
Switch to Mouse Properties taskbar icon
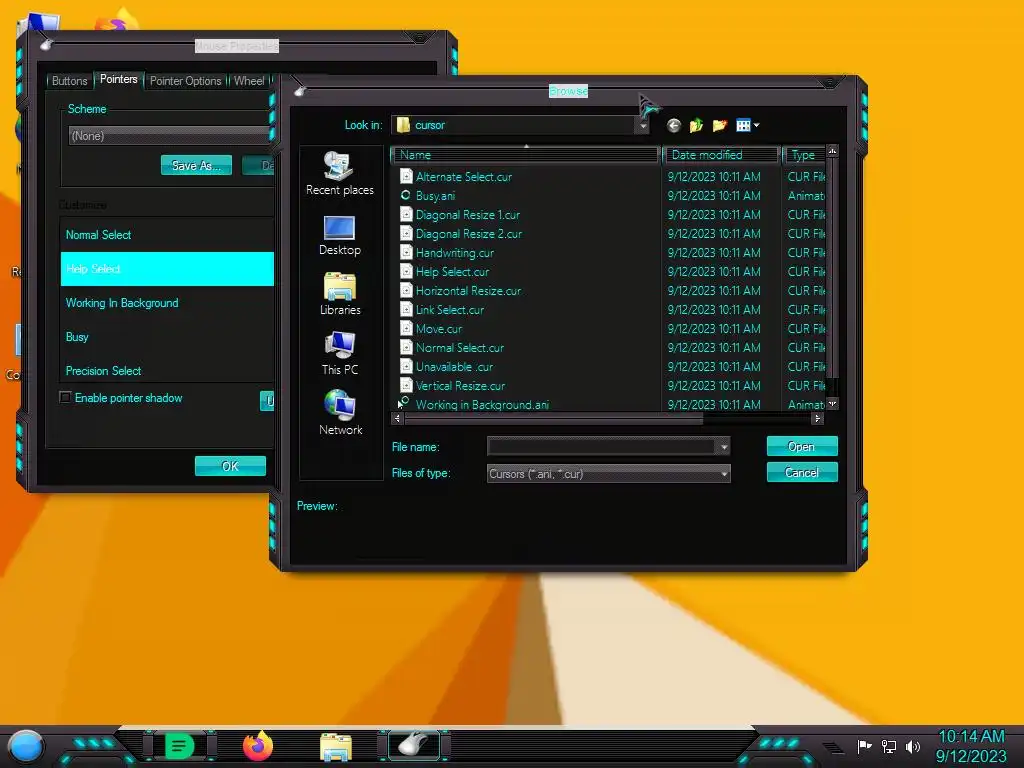point(414,745)
